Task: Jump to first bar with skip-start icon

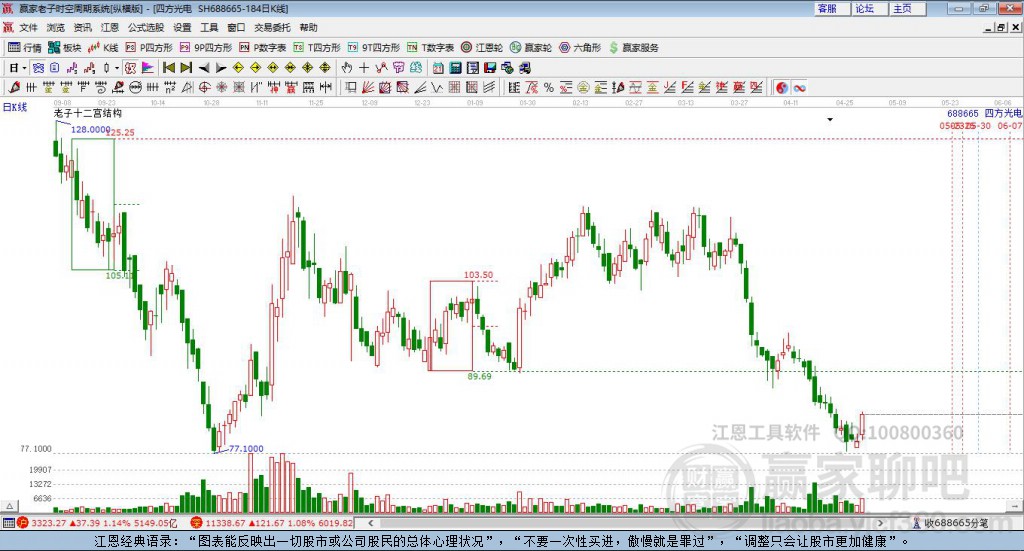Action: (168, 68)
